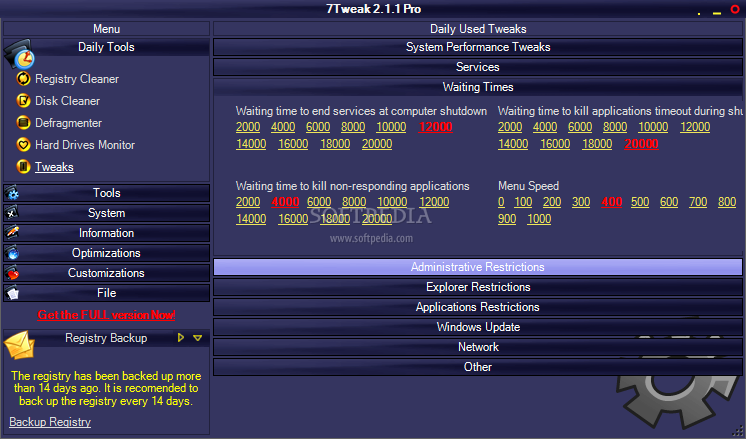
Task: Select the active 400 Menu Speed value
Action: point(612,202)
